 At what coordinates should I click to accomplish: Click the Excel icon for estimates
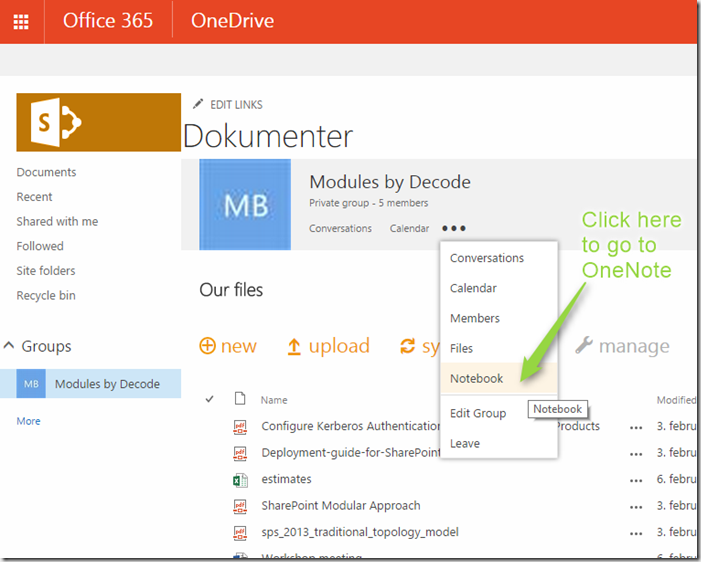click(x=240, y=480)
